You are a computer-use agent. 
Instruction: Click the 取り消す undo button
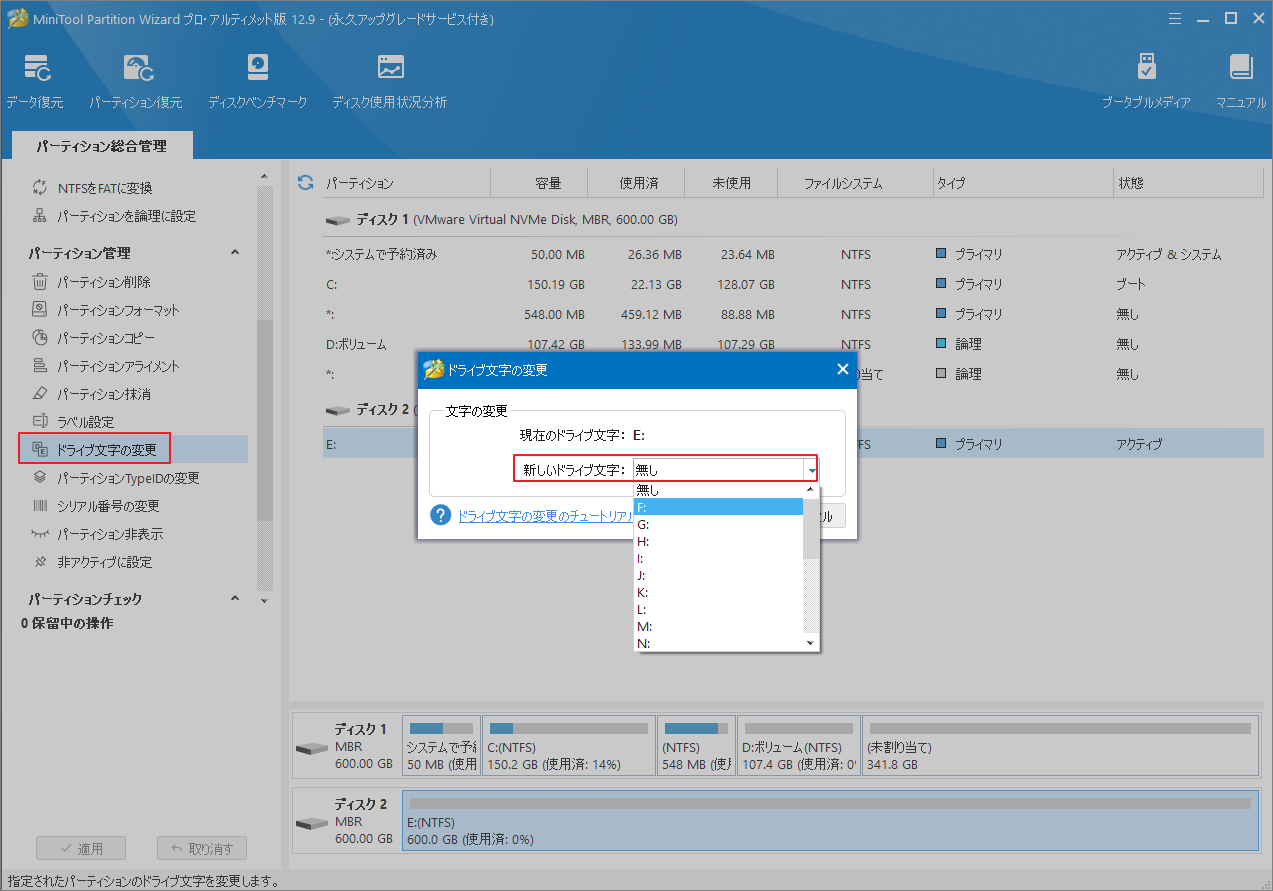202,848
